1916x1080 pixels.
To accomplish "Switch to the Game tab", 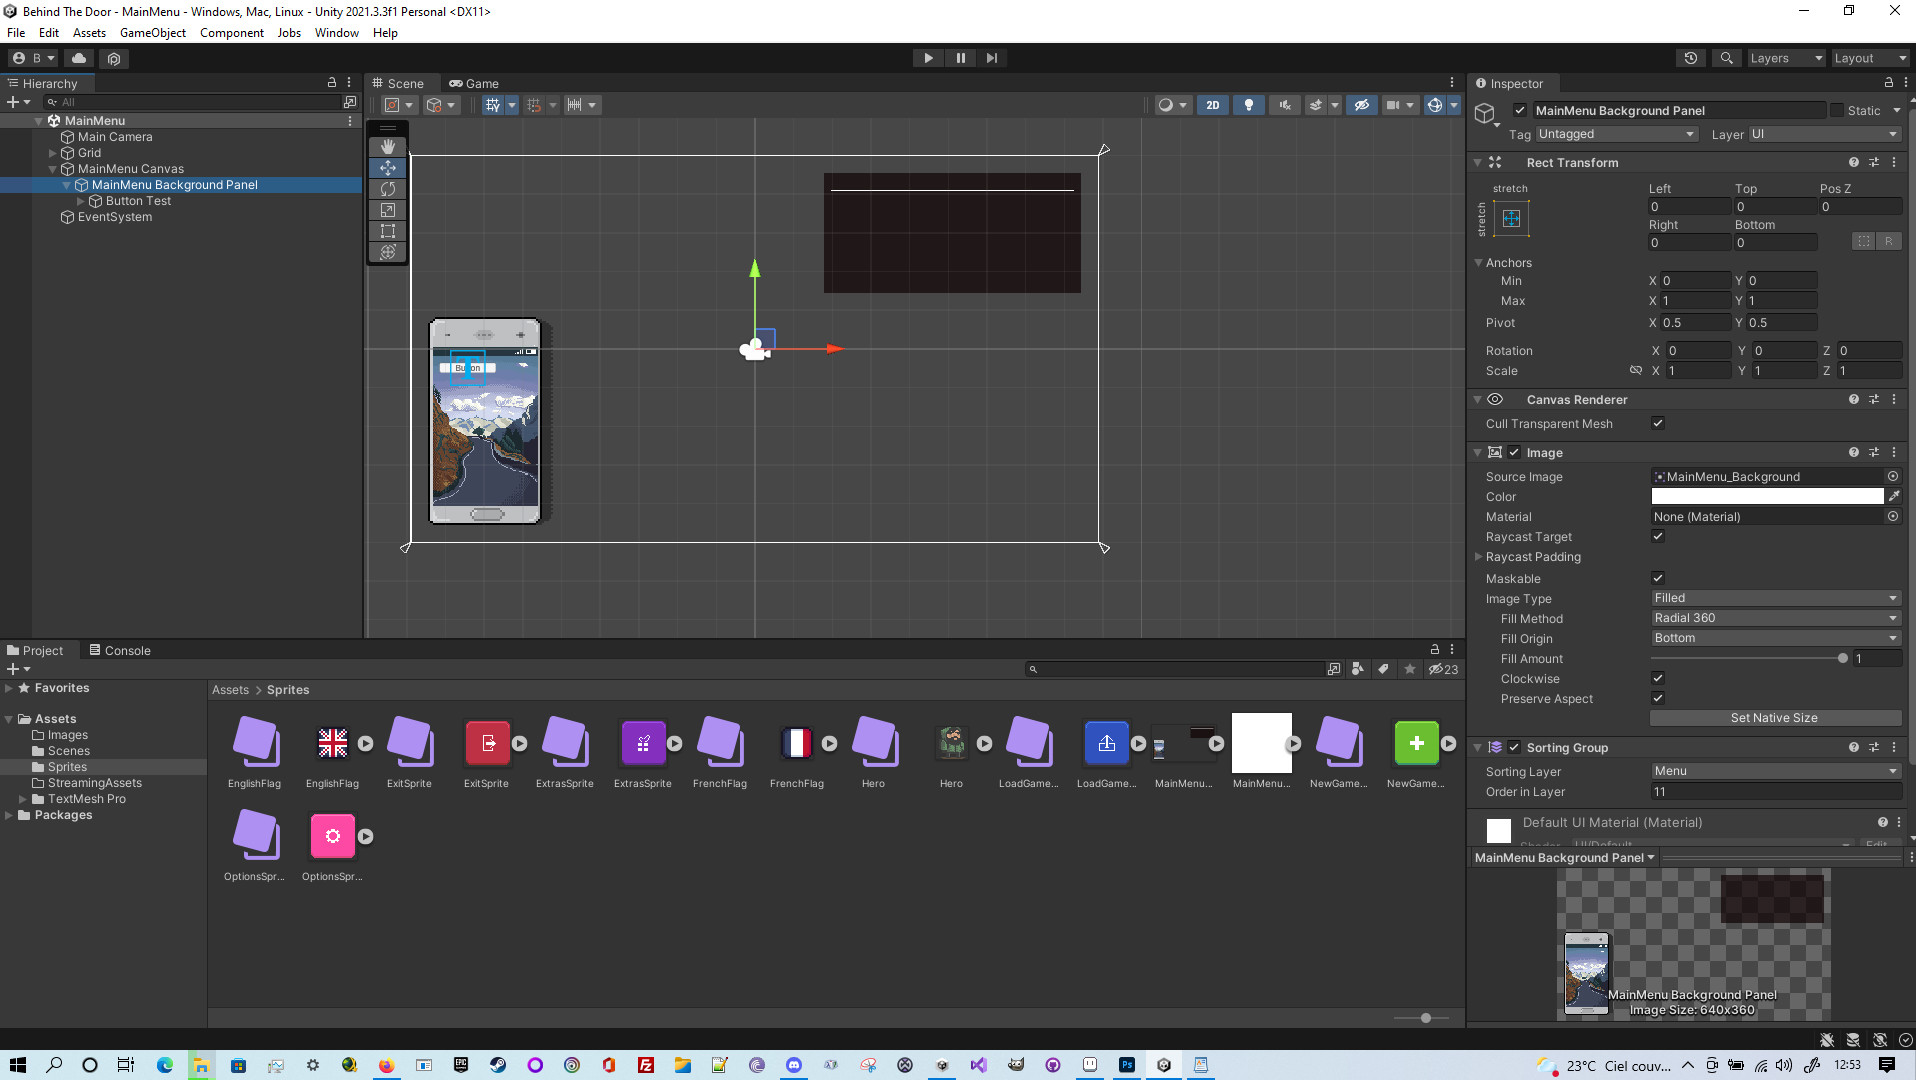I will [x=474, y=84].
